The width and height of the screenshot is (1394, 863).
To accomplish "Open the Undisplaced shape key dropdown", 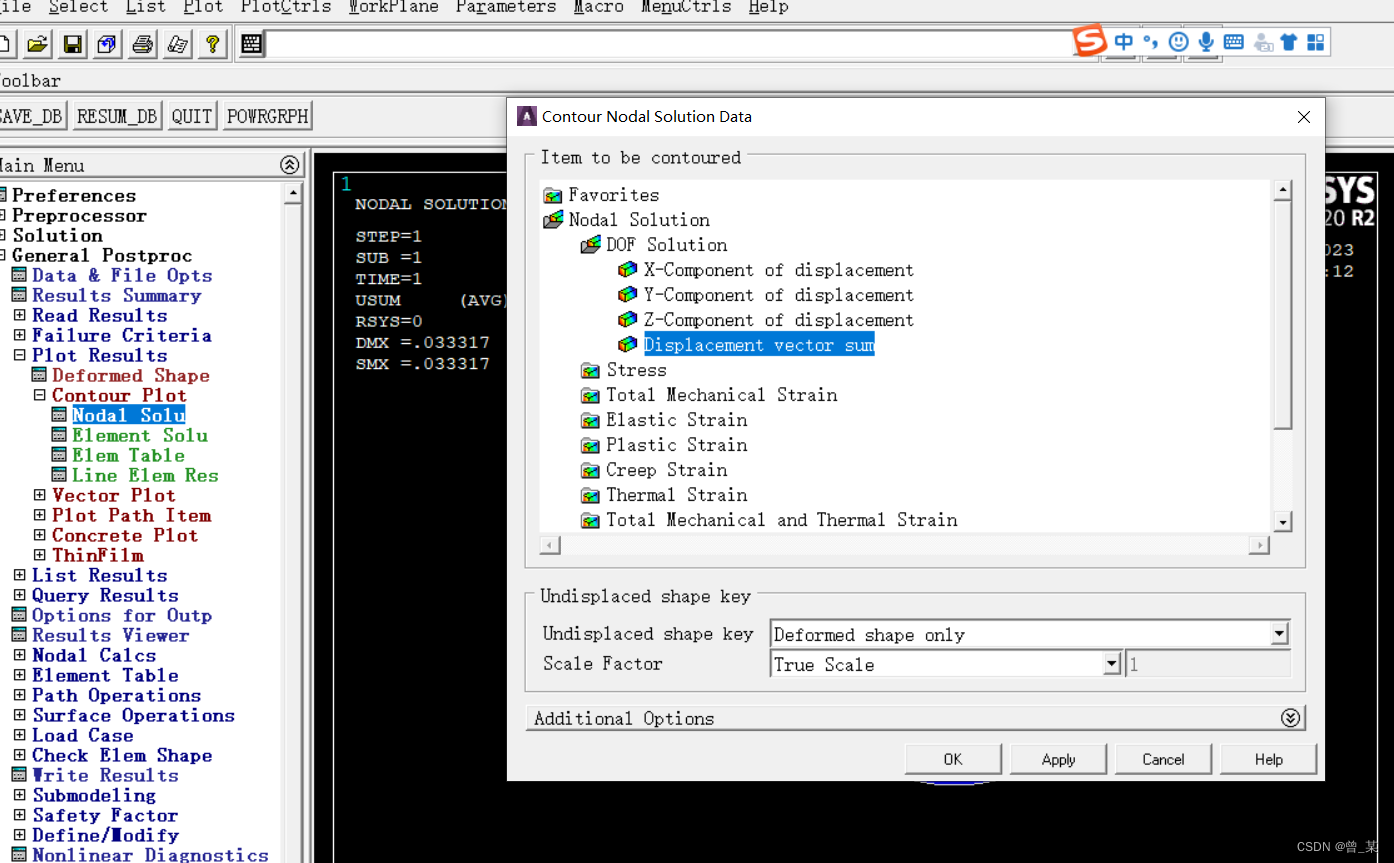I will [x=1279, y=634].
